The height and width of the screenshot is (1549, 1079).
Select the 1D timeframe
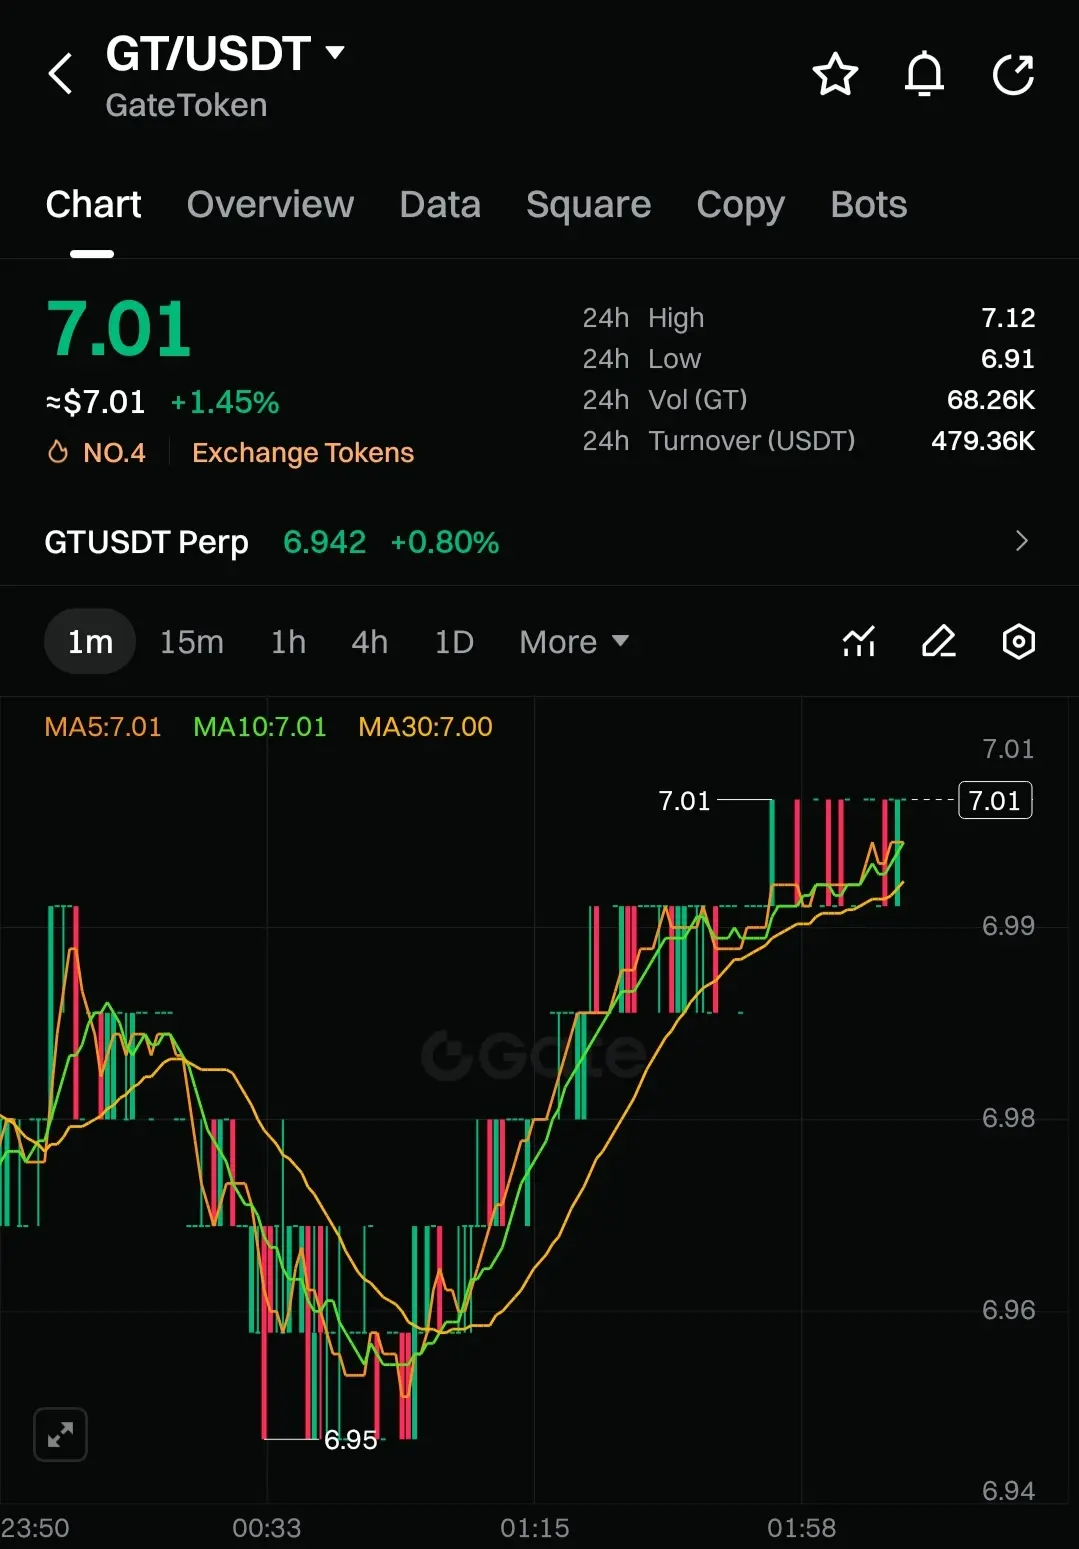tap(454, 641)
